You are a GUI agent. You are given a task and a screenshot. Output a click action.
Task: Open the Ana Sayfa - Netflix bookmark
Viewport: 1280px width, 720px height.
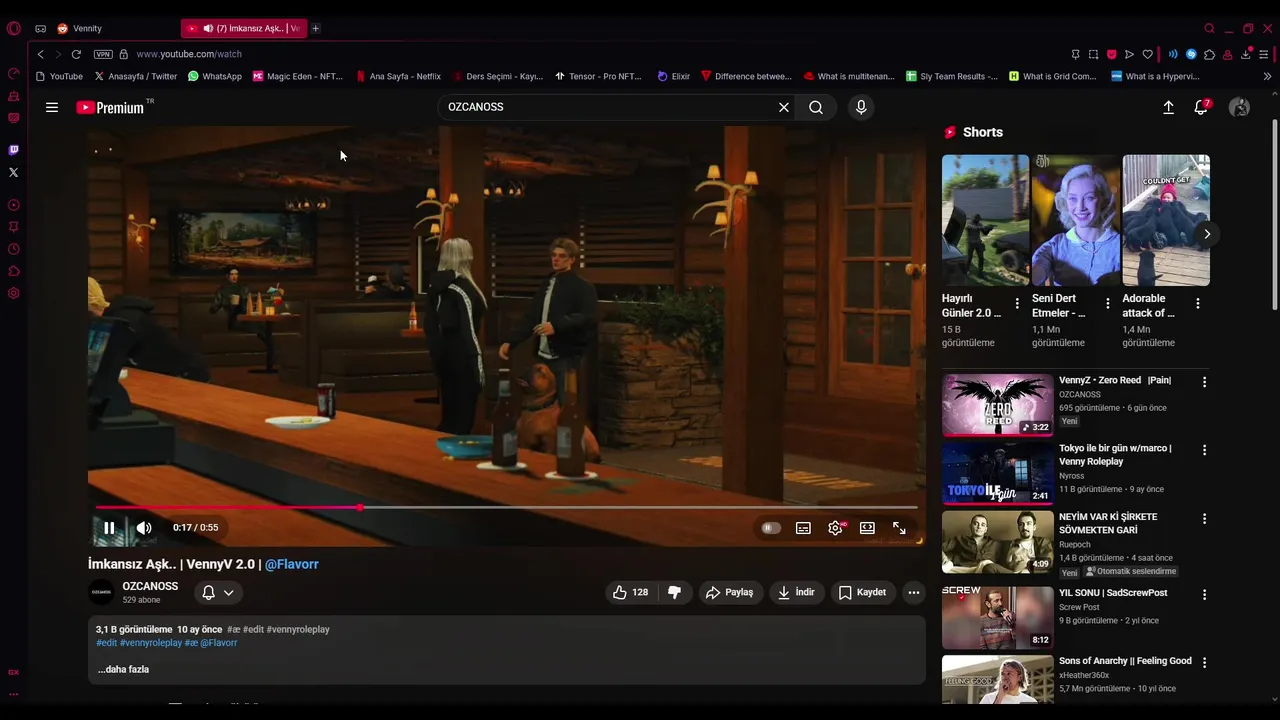tap(398, 76)
